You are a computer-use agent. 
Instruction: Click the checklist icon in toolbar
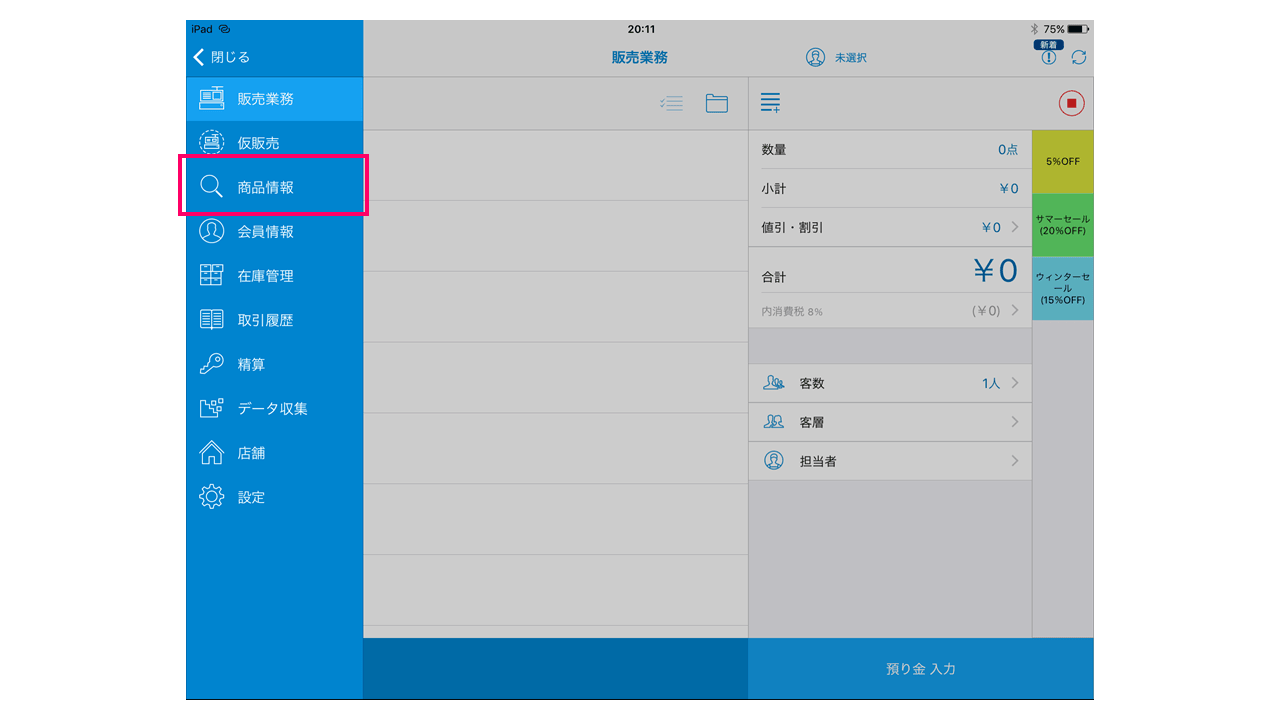pyautogui.click(x=672, y=103)
